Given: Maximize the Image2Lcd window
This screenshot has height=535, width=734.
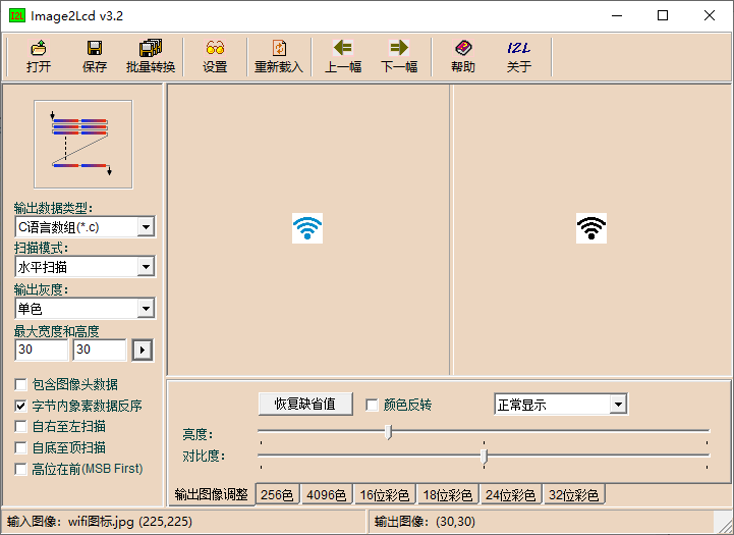Looking at the screenshot, I should tap(662, 15).
